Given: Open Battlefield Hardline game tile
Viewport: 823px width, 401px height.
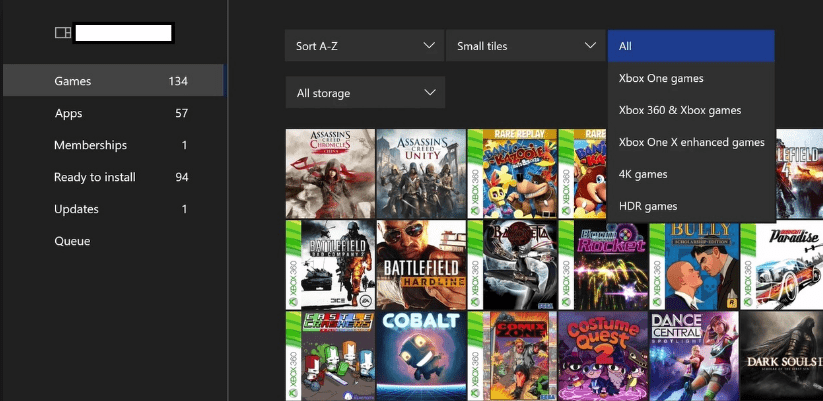Looking at the screenshot, I should tap(421, 265).
